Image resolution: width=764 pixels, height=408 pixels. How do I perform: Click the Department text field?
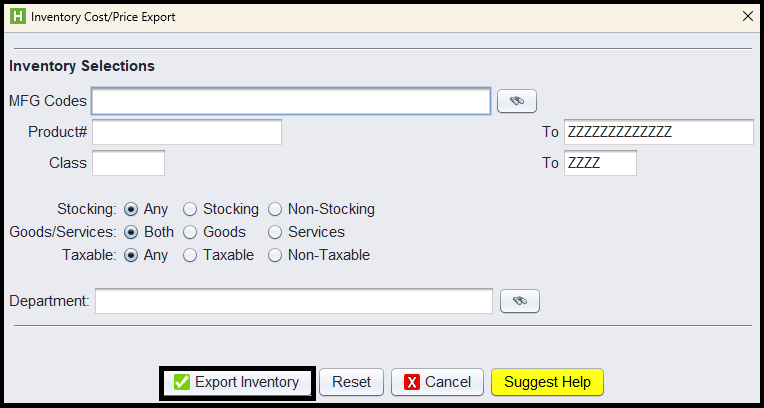coord(293,301)
